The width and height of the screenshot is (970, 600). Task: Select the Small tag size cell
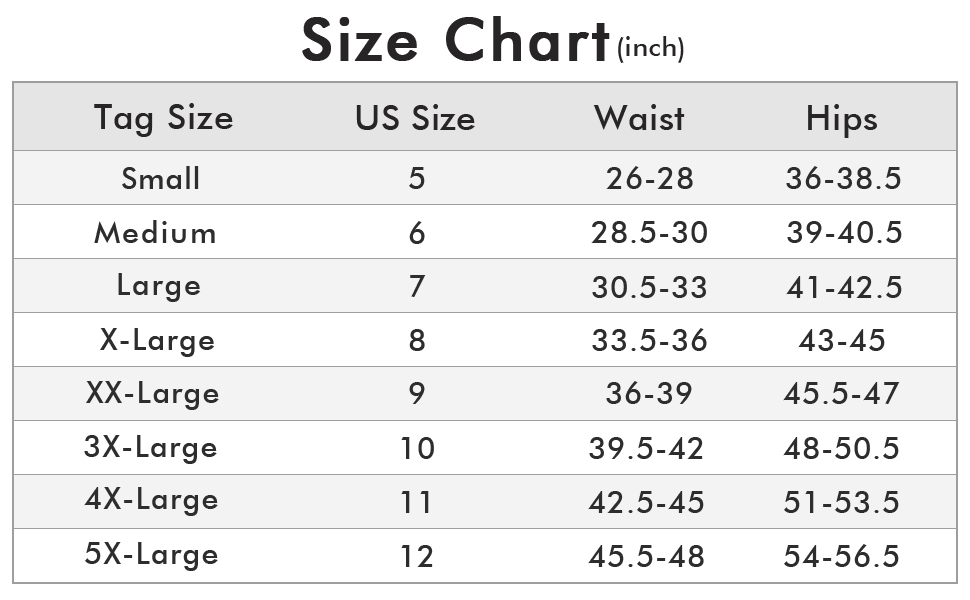(x=161, y=179)
